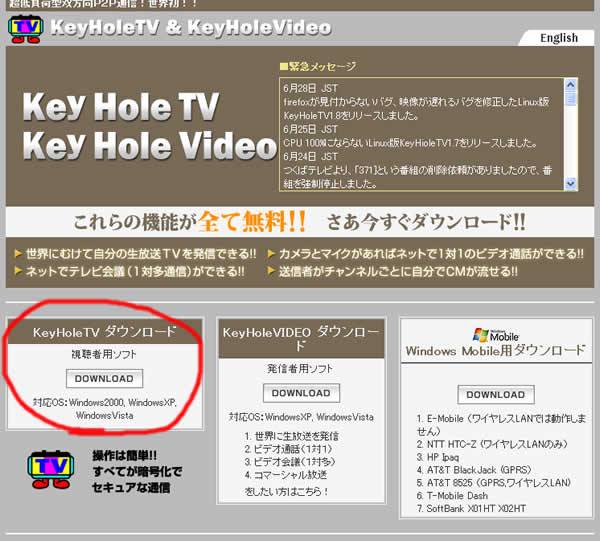Image resolution: width=600 pixels, height=541 pixels.
Task: Click the 6月24日 JST message entry
Action: (310, 156)
